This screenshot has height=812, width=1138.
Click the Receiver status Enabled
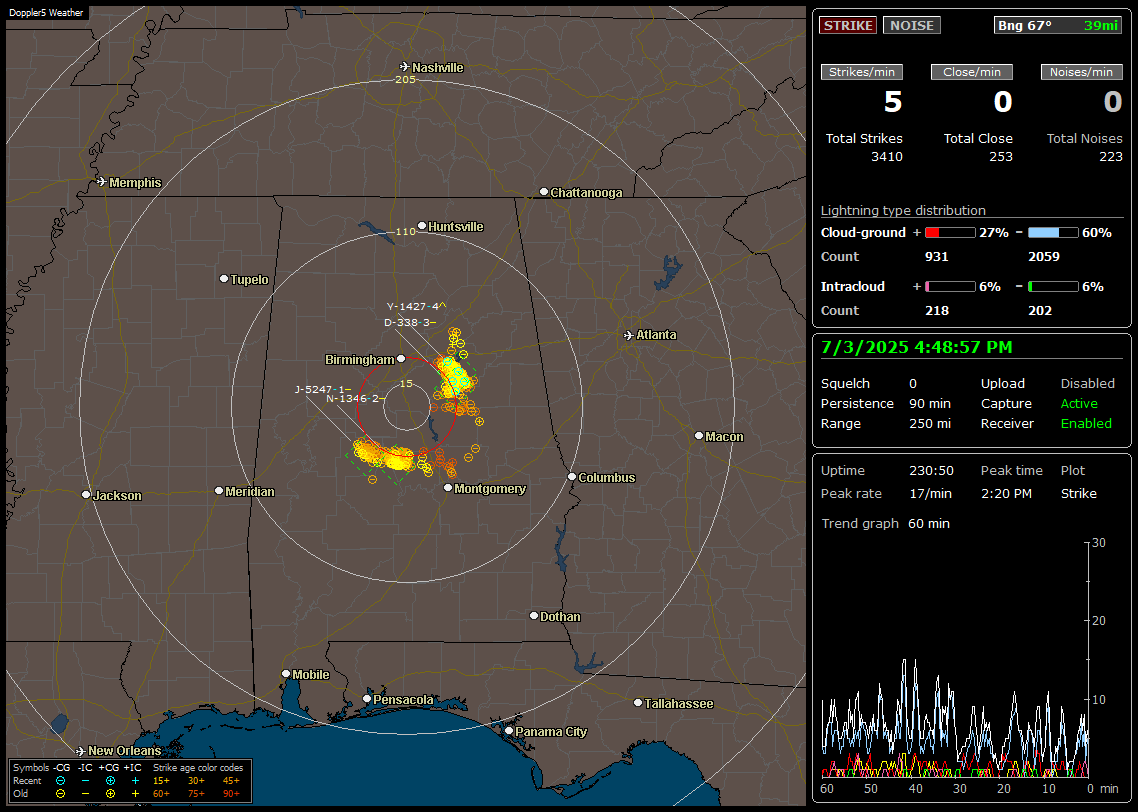click(x=1086, y=424)
